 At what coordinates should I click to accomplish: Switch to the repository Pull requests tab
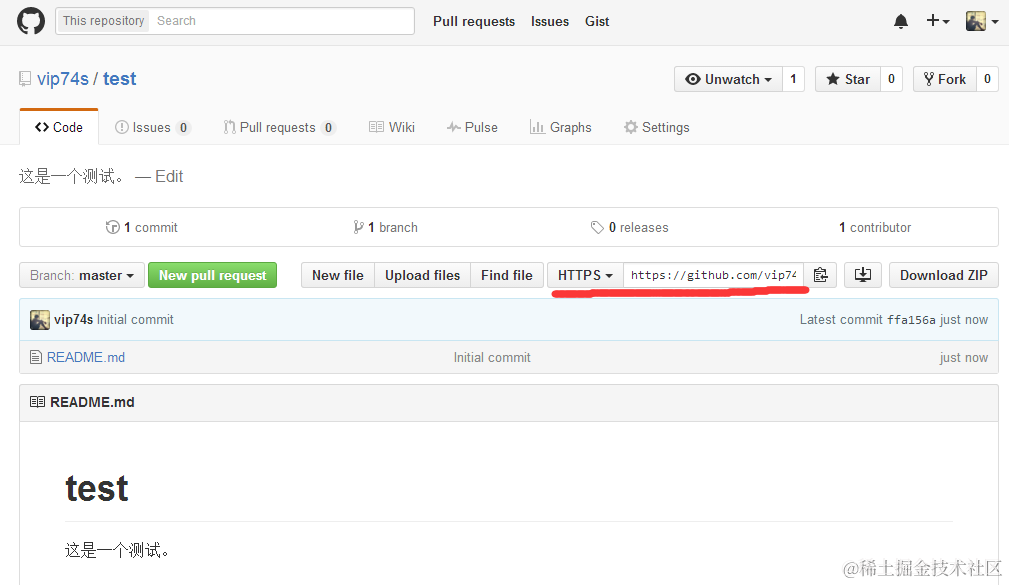tap(279, 127)
